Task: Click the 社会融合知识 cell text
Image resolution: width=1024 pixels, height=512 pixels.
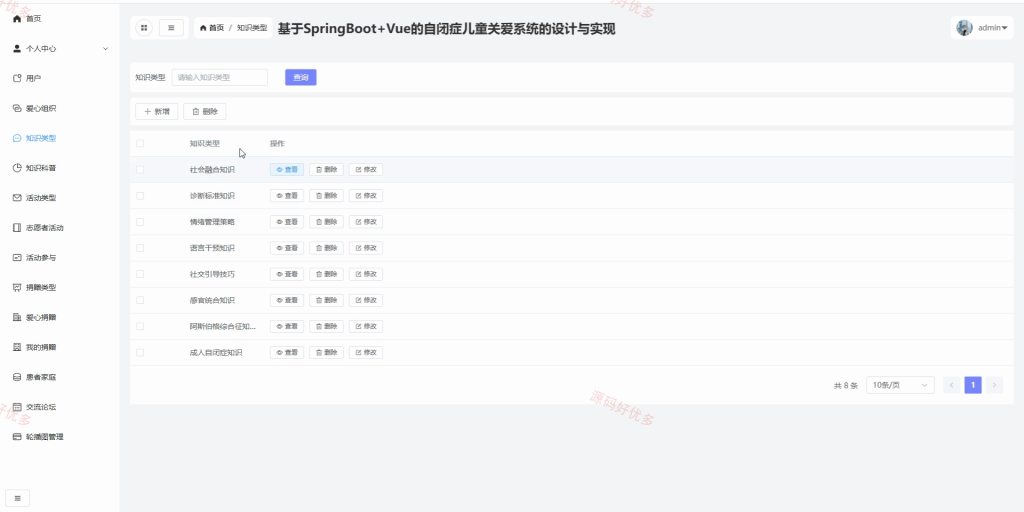Action: pyautogui.click(x=212, y=170)
